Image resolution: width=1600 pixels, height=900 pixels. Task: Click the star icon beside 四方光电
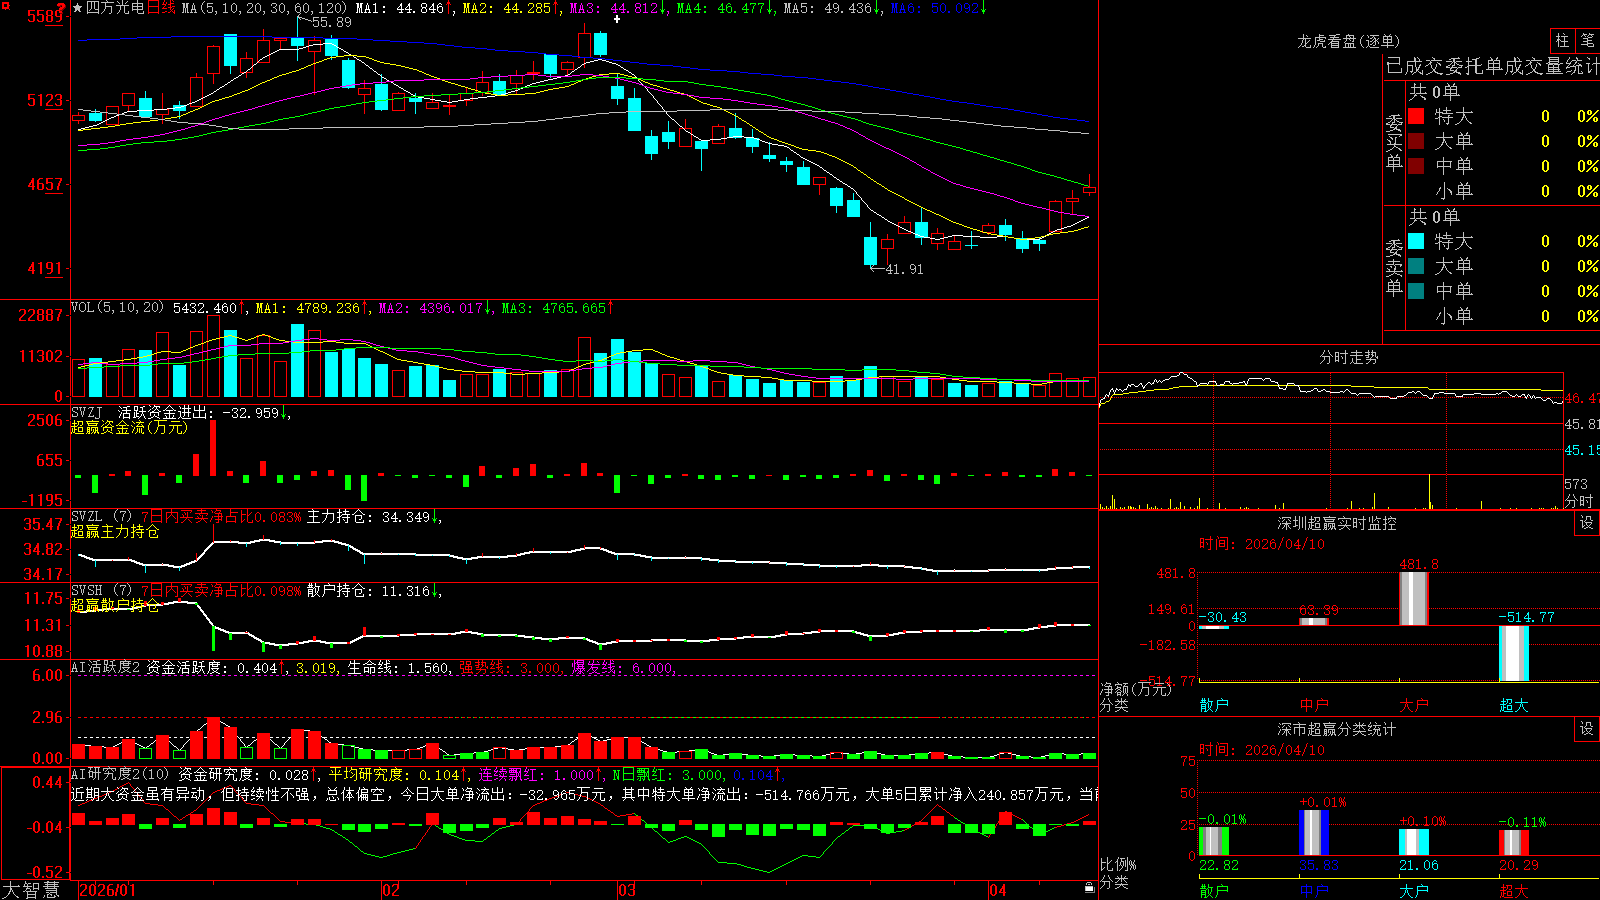point(77,8)
